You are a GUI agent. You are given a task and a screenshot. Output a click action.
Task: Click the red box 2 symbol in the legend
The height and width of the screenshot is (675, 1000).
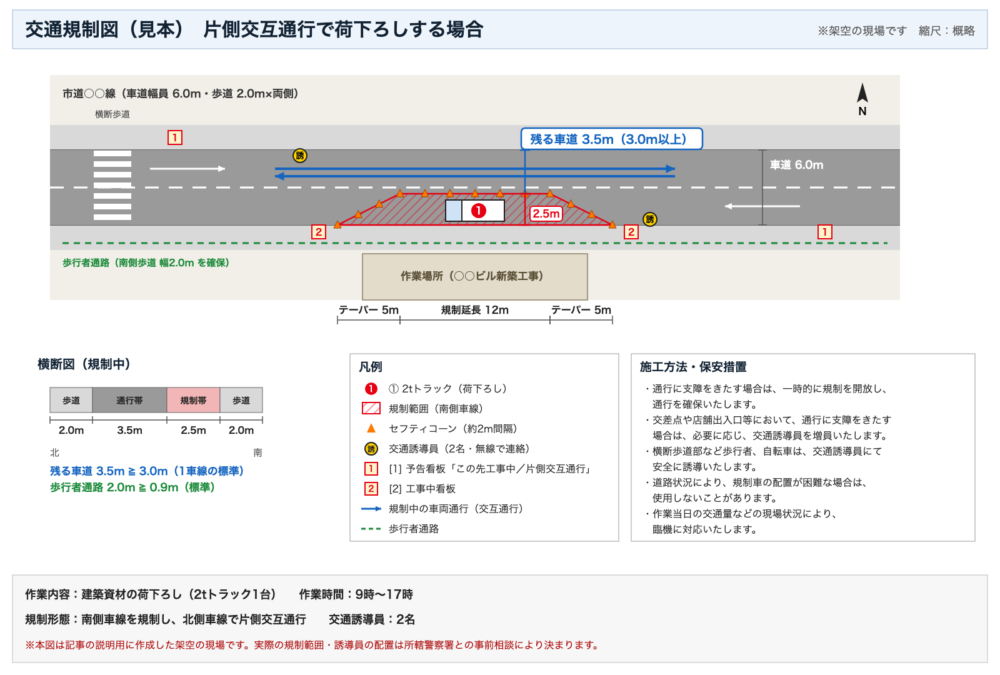click(371, 489)
